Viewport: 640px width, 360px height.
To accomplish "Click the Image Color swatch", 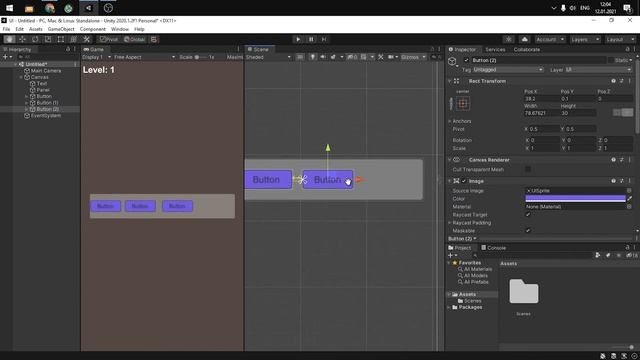I will (x=575, y=199).
